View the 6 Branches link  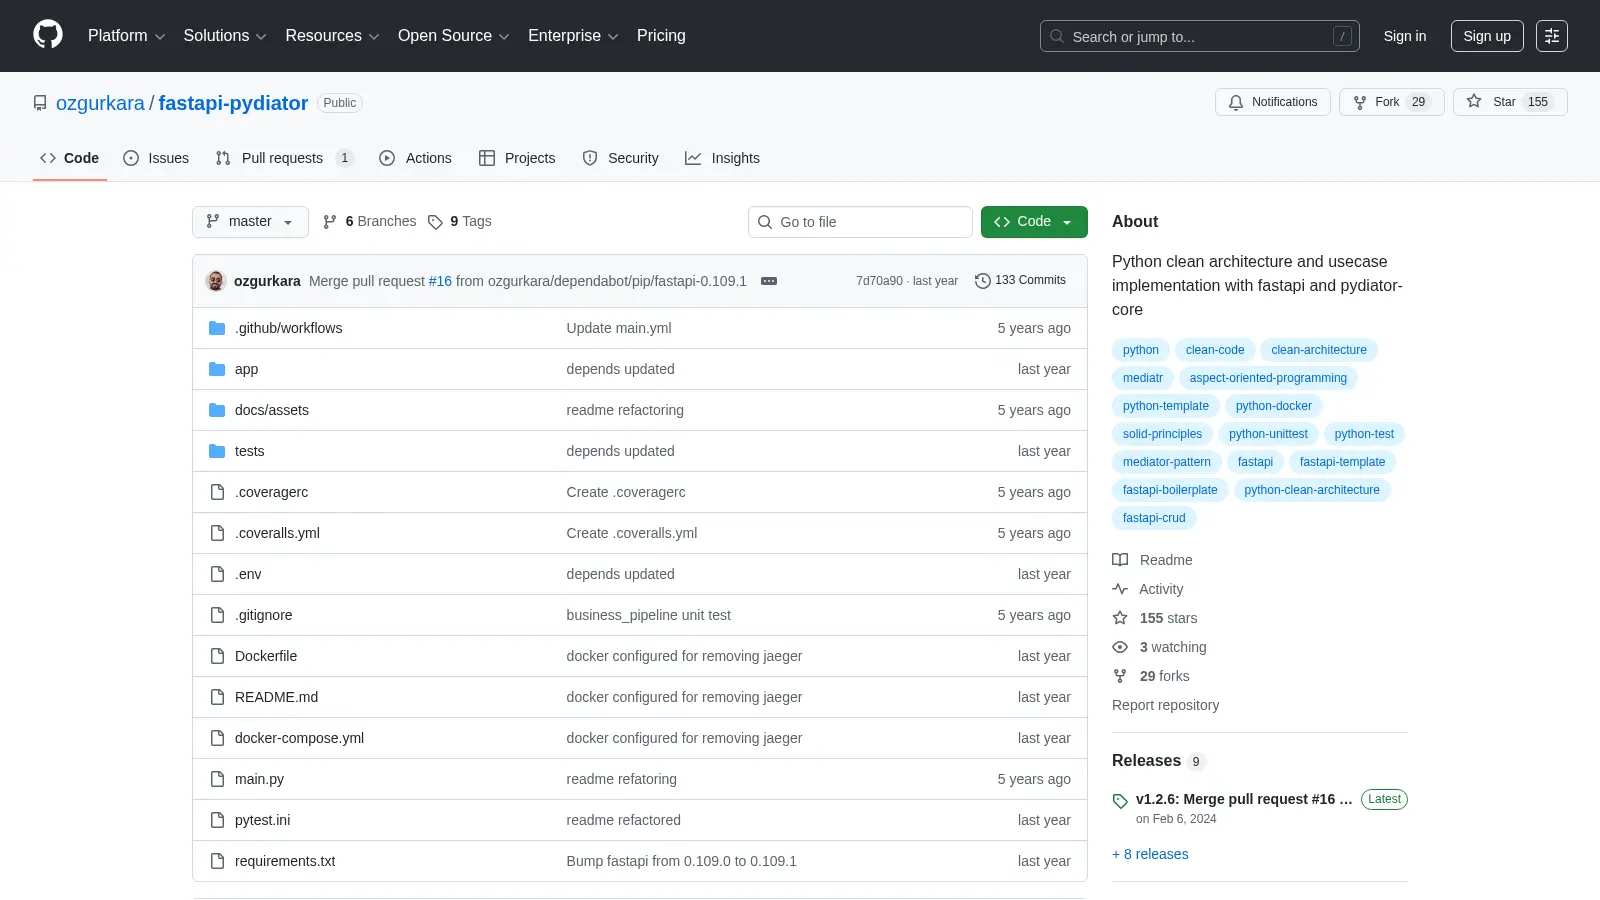coord(369,221)
